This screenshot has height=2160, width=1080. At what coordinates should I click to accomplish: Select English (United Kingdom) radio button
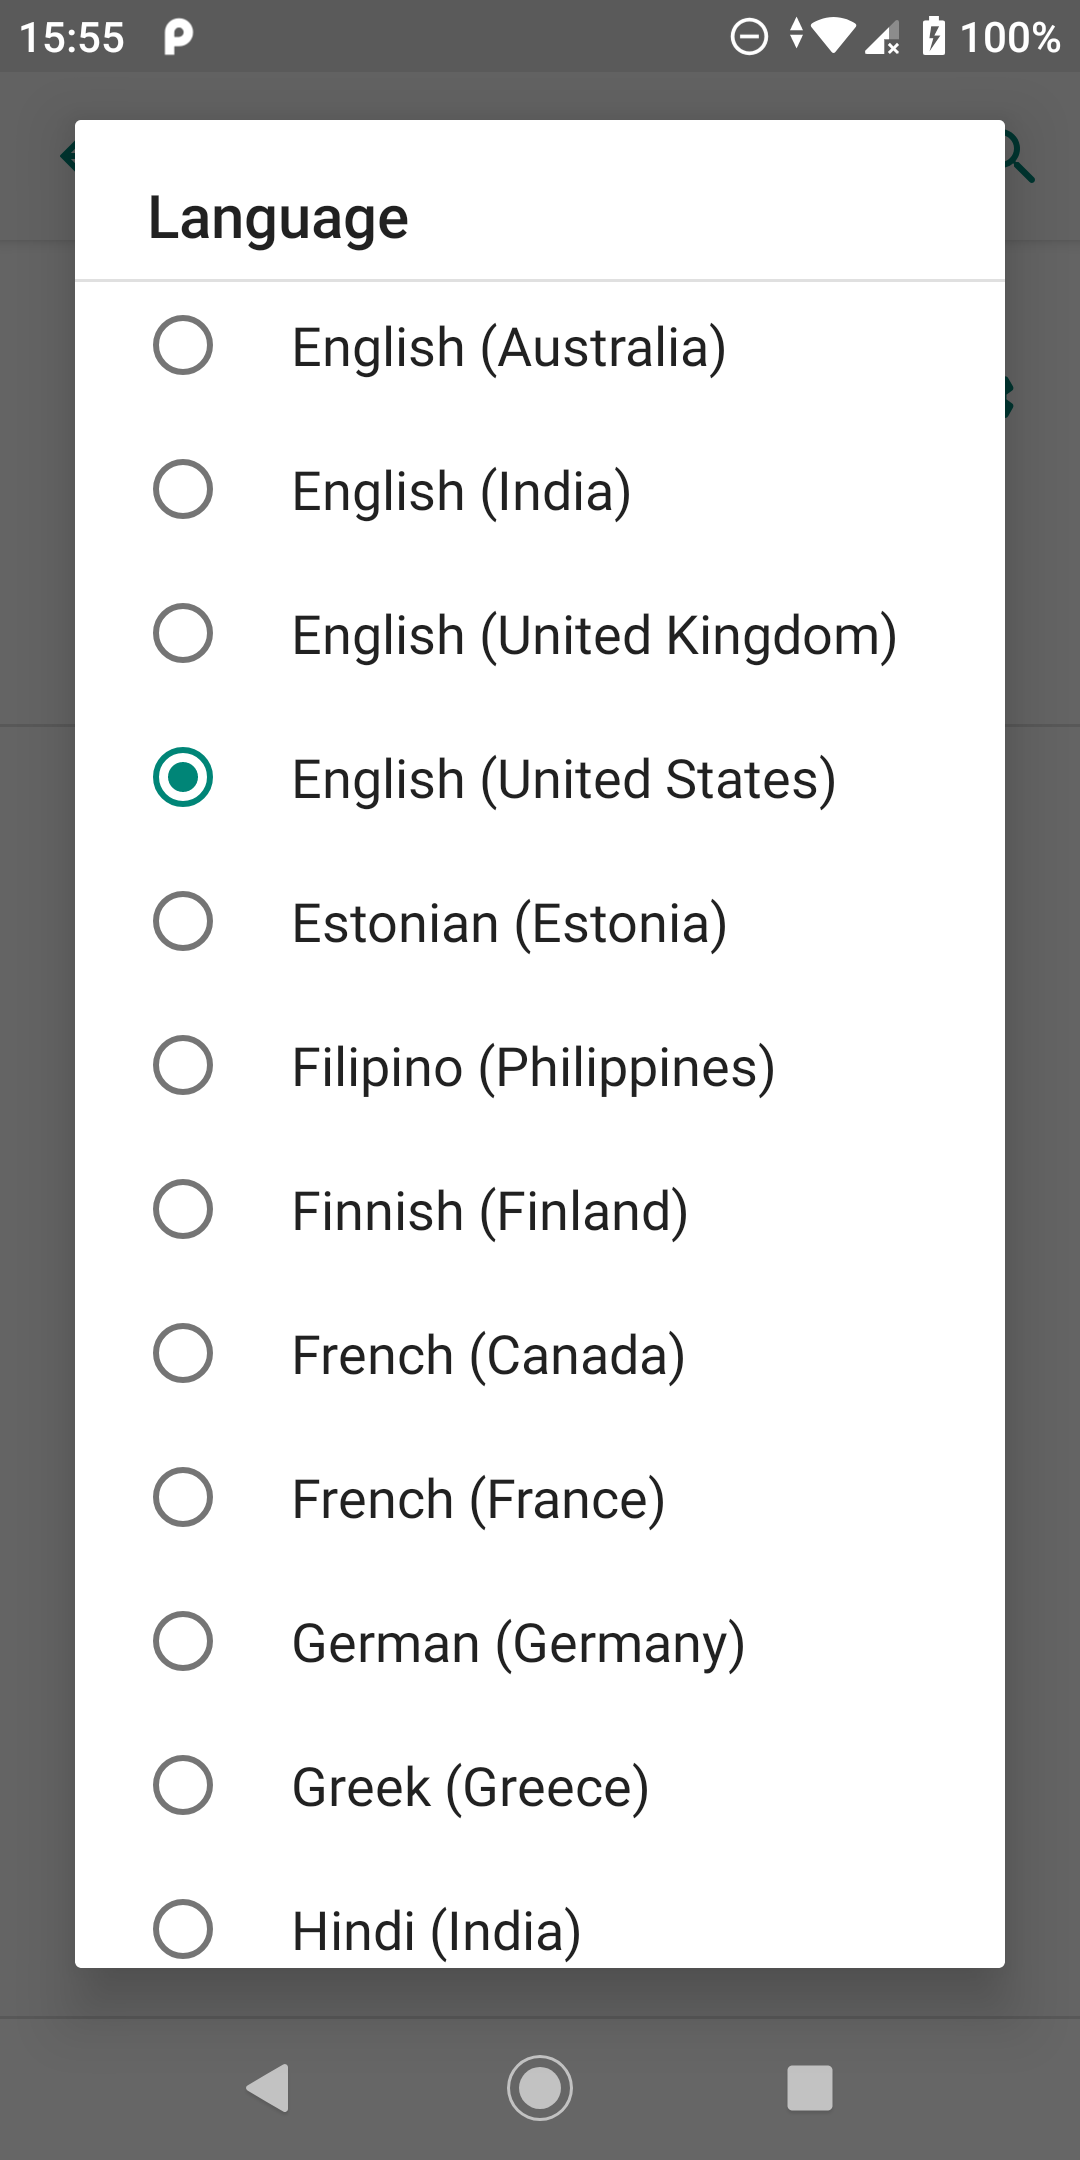(183, 634)
